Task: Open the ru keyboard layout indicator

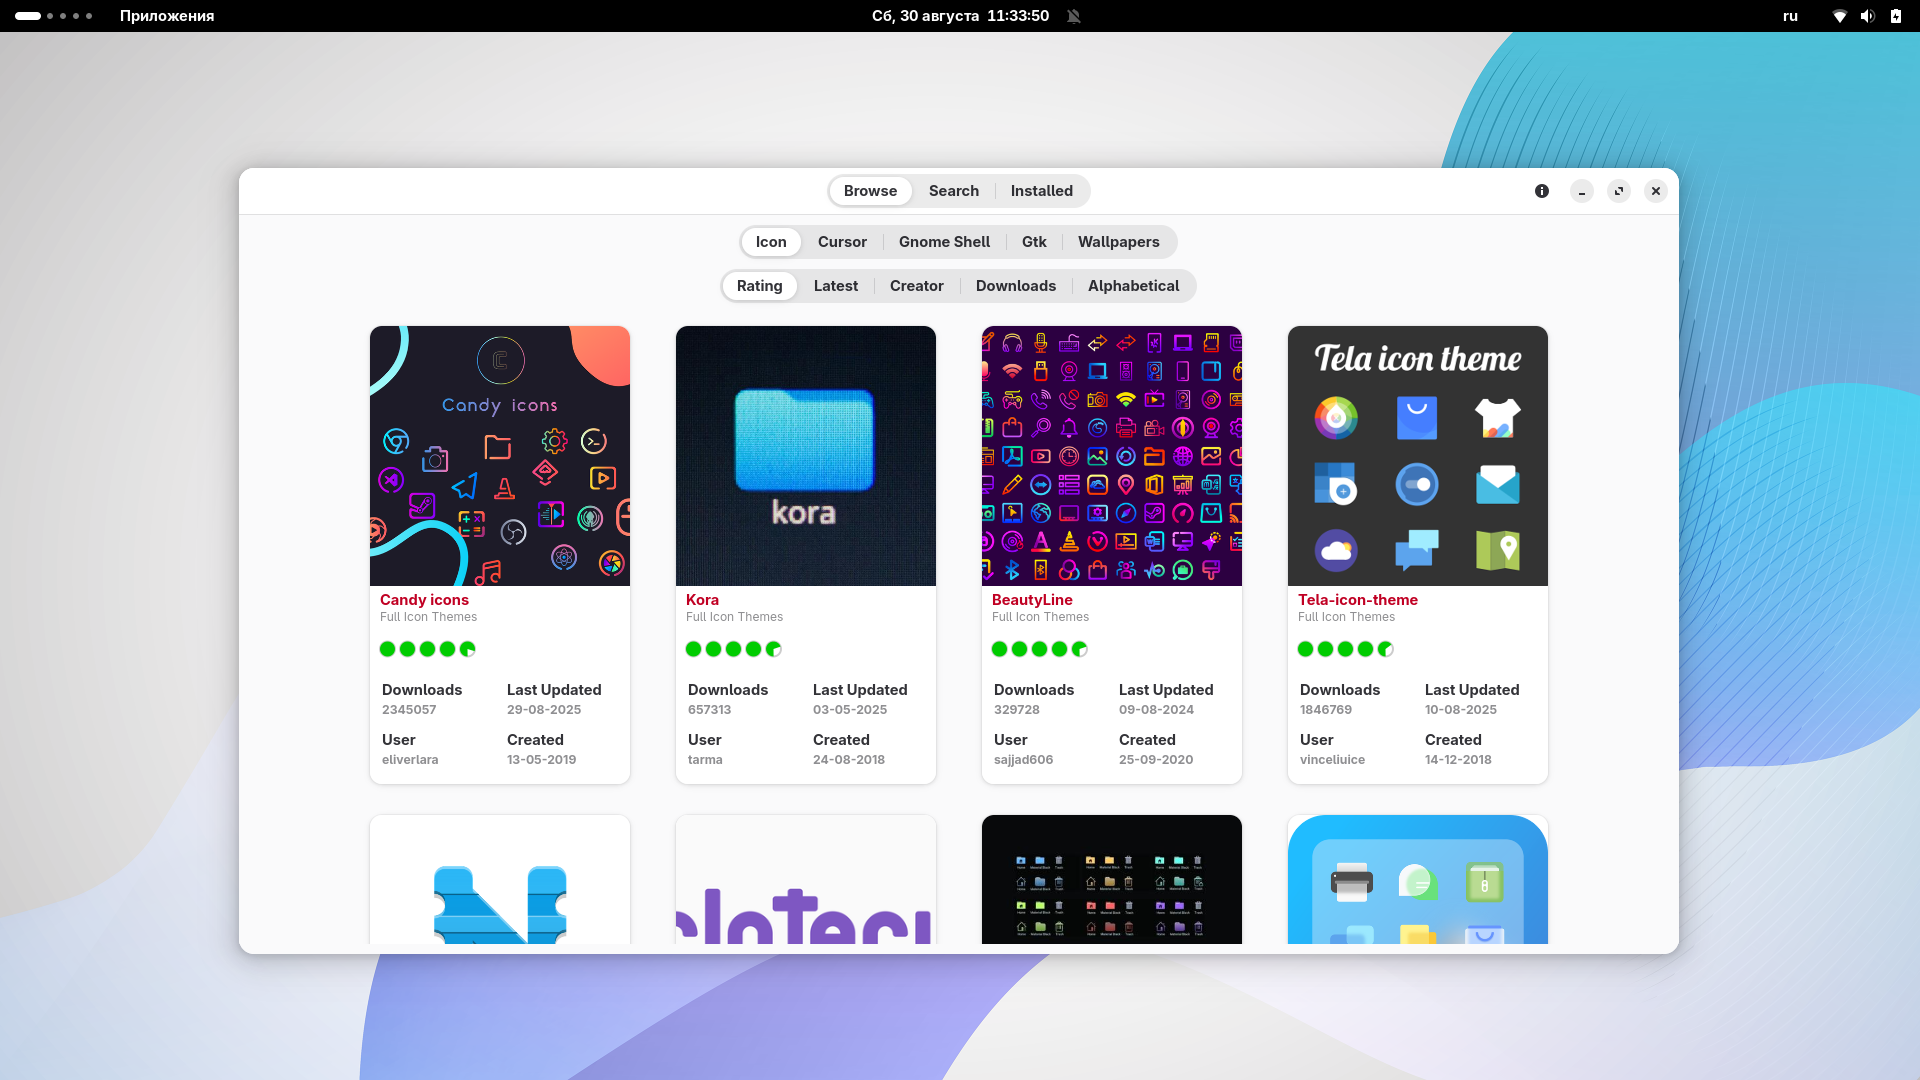Action: click(x=1790, y=16)
